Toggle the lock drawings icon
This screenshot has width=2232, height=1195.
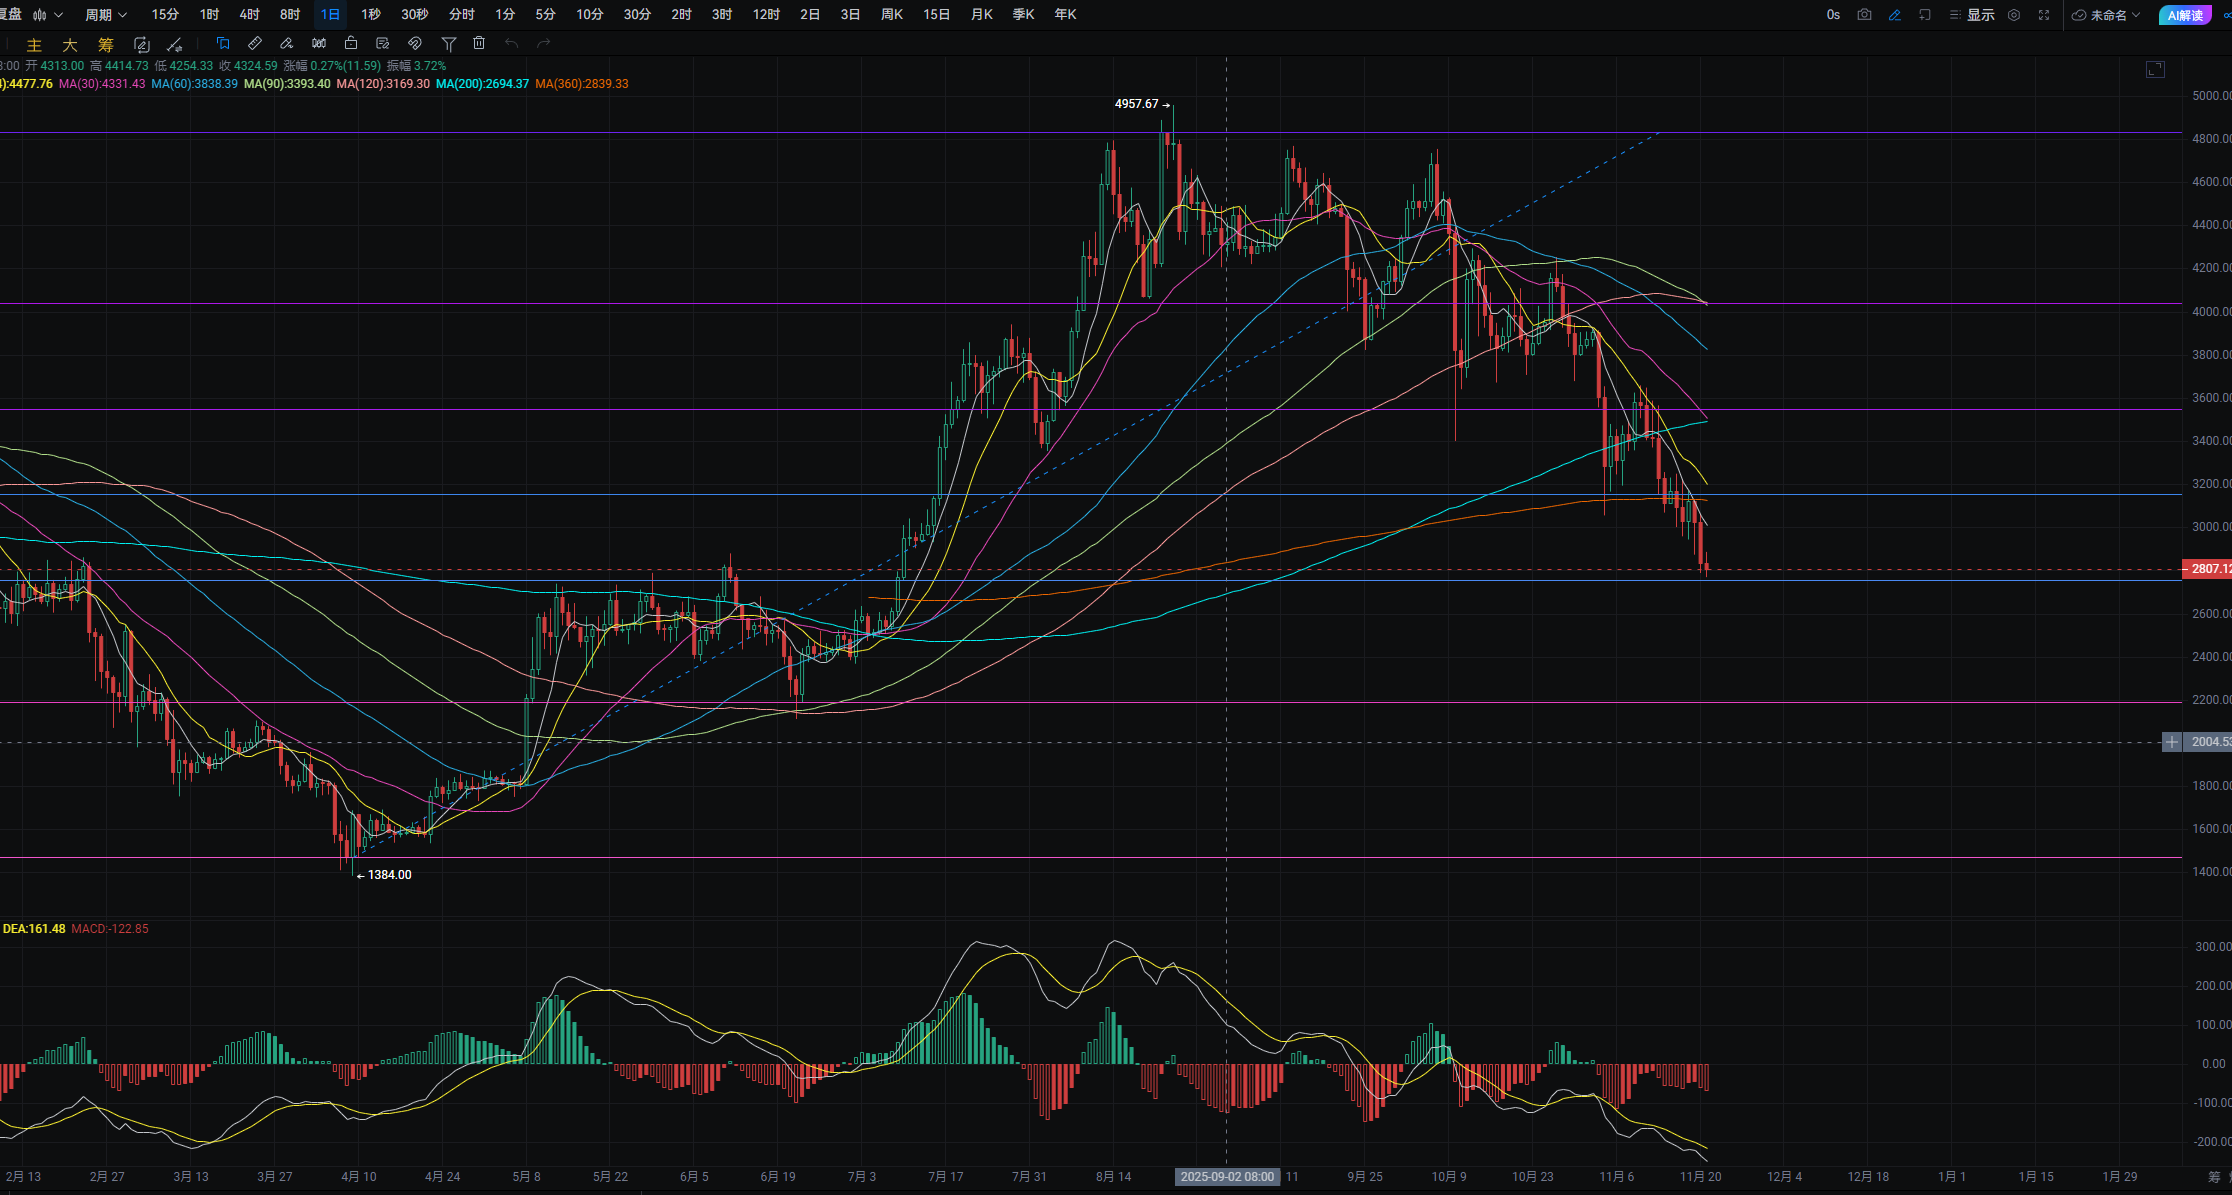(350, 43)
